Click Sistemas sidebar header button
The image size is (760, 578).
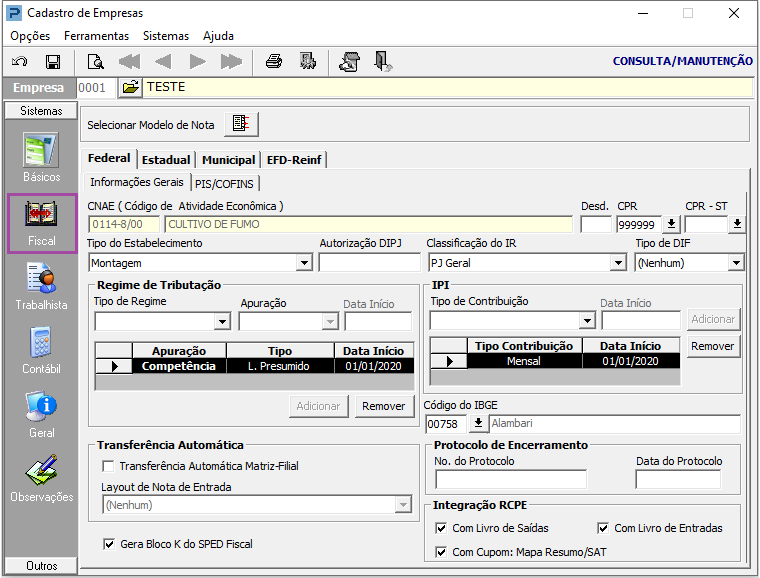[41, 111]
